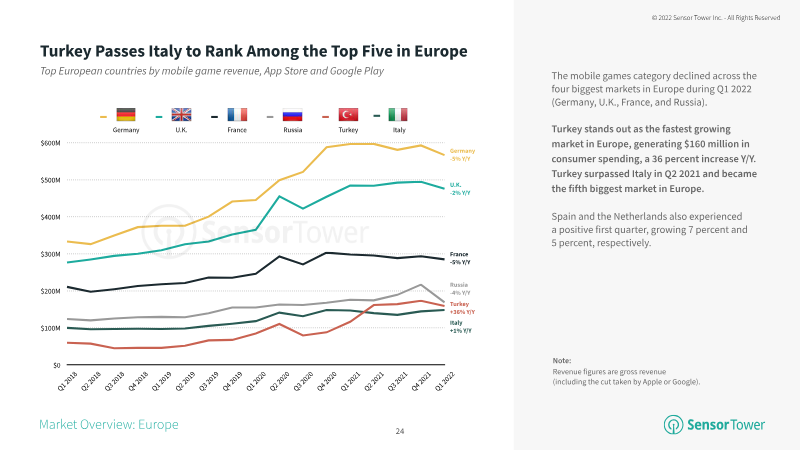Click the teal U.K. legend color dash
Screen dimensions: 800x450
(159, 116)
